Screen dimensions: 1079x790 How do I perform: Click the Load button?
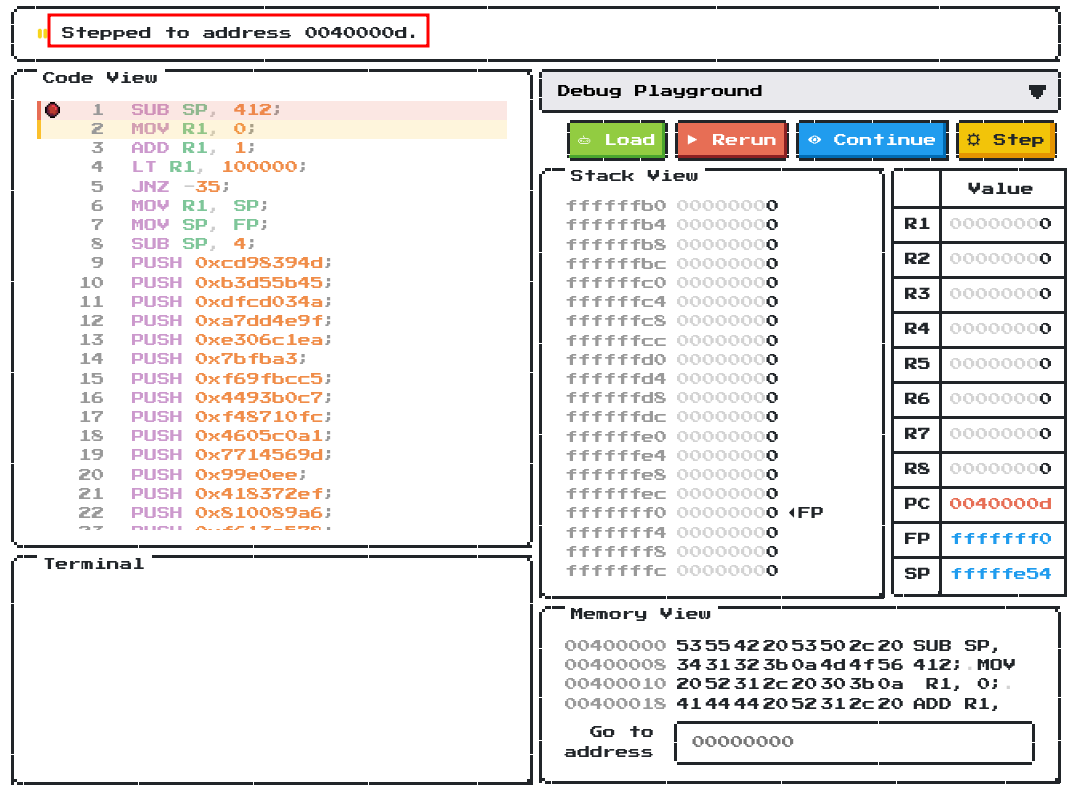click(617, 140)
